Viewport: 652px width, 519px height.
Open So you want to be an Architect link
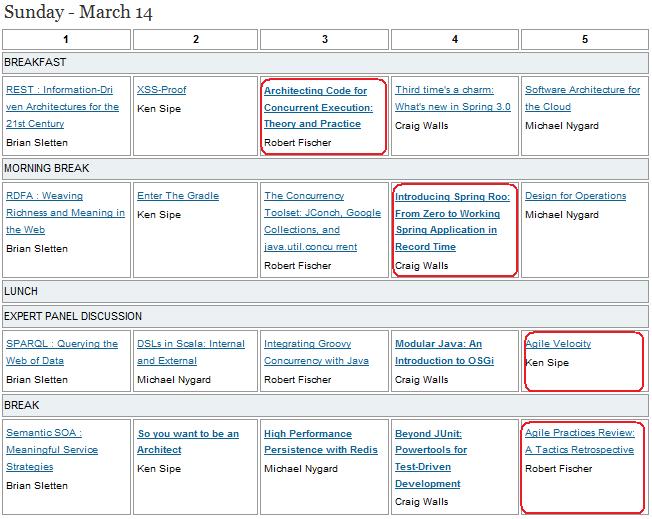[188, 442]
